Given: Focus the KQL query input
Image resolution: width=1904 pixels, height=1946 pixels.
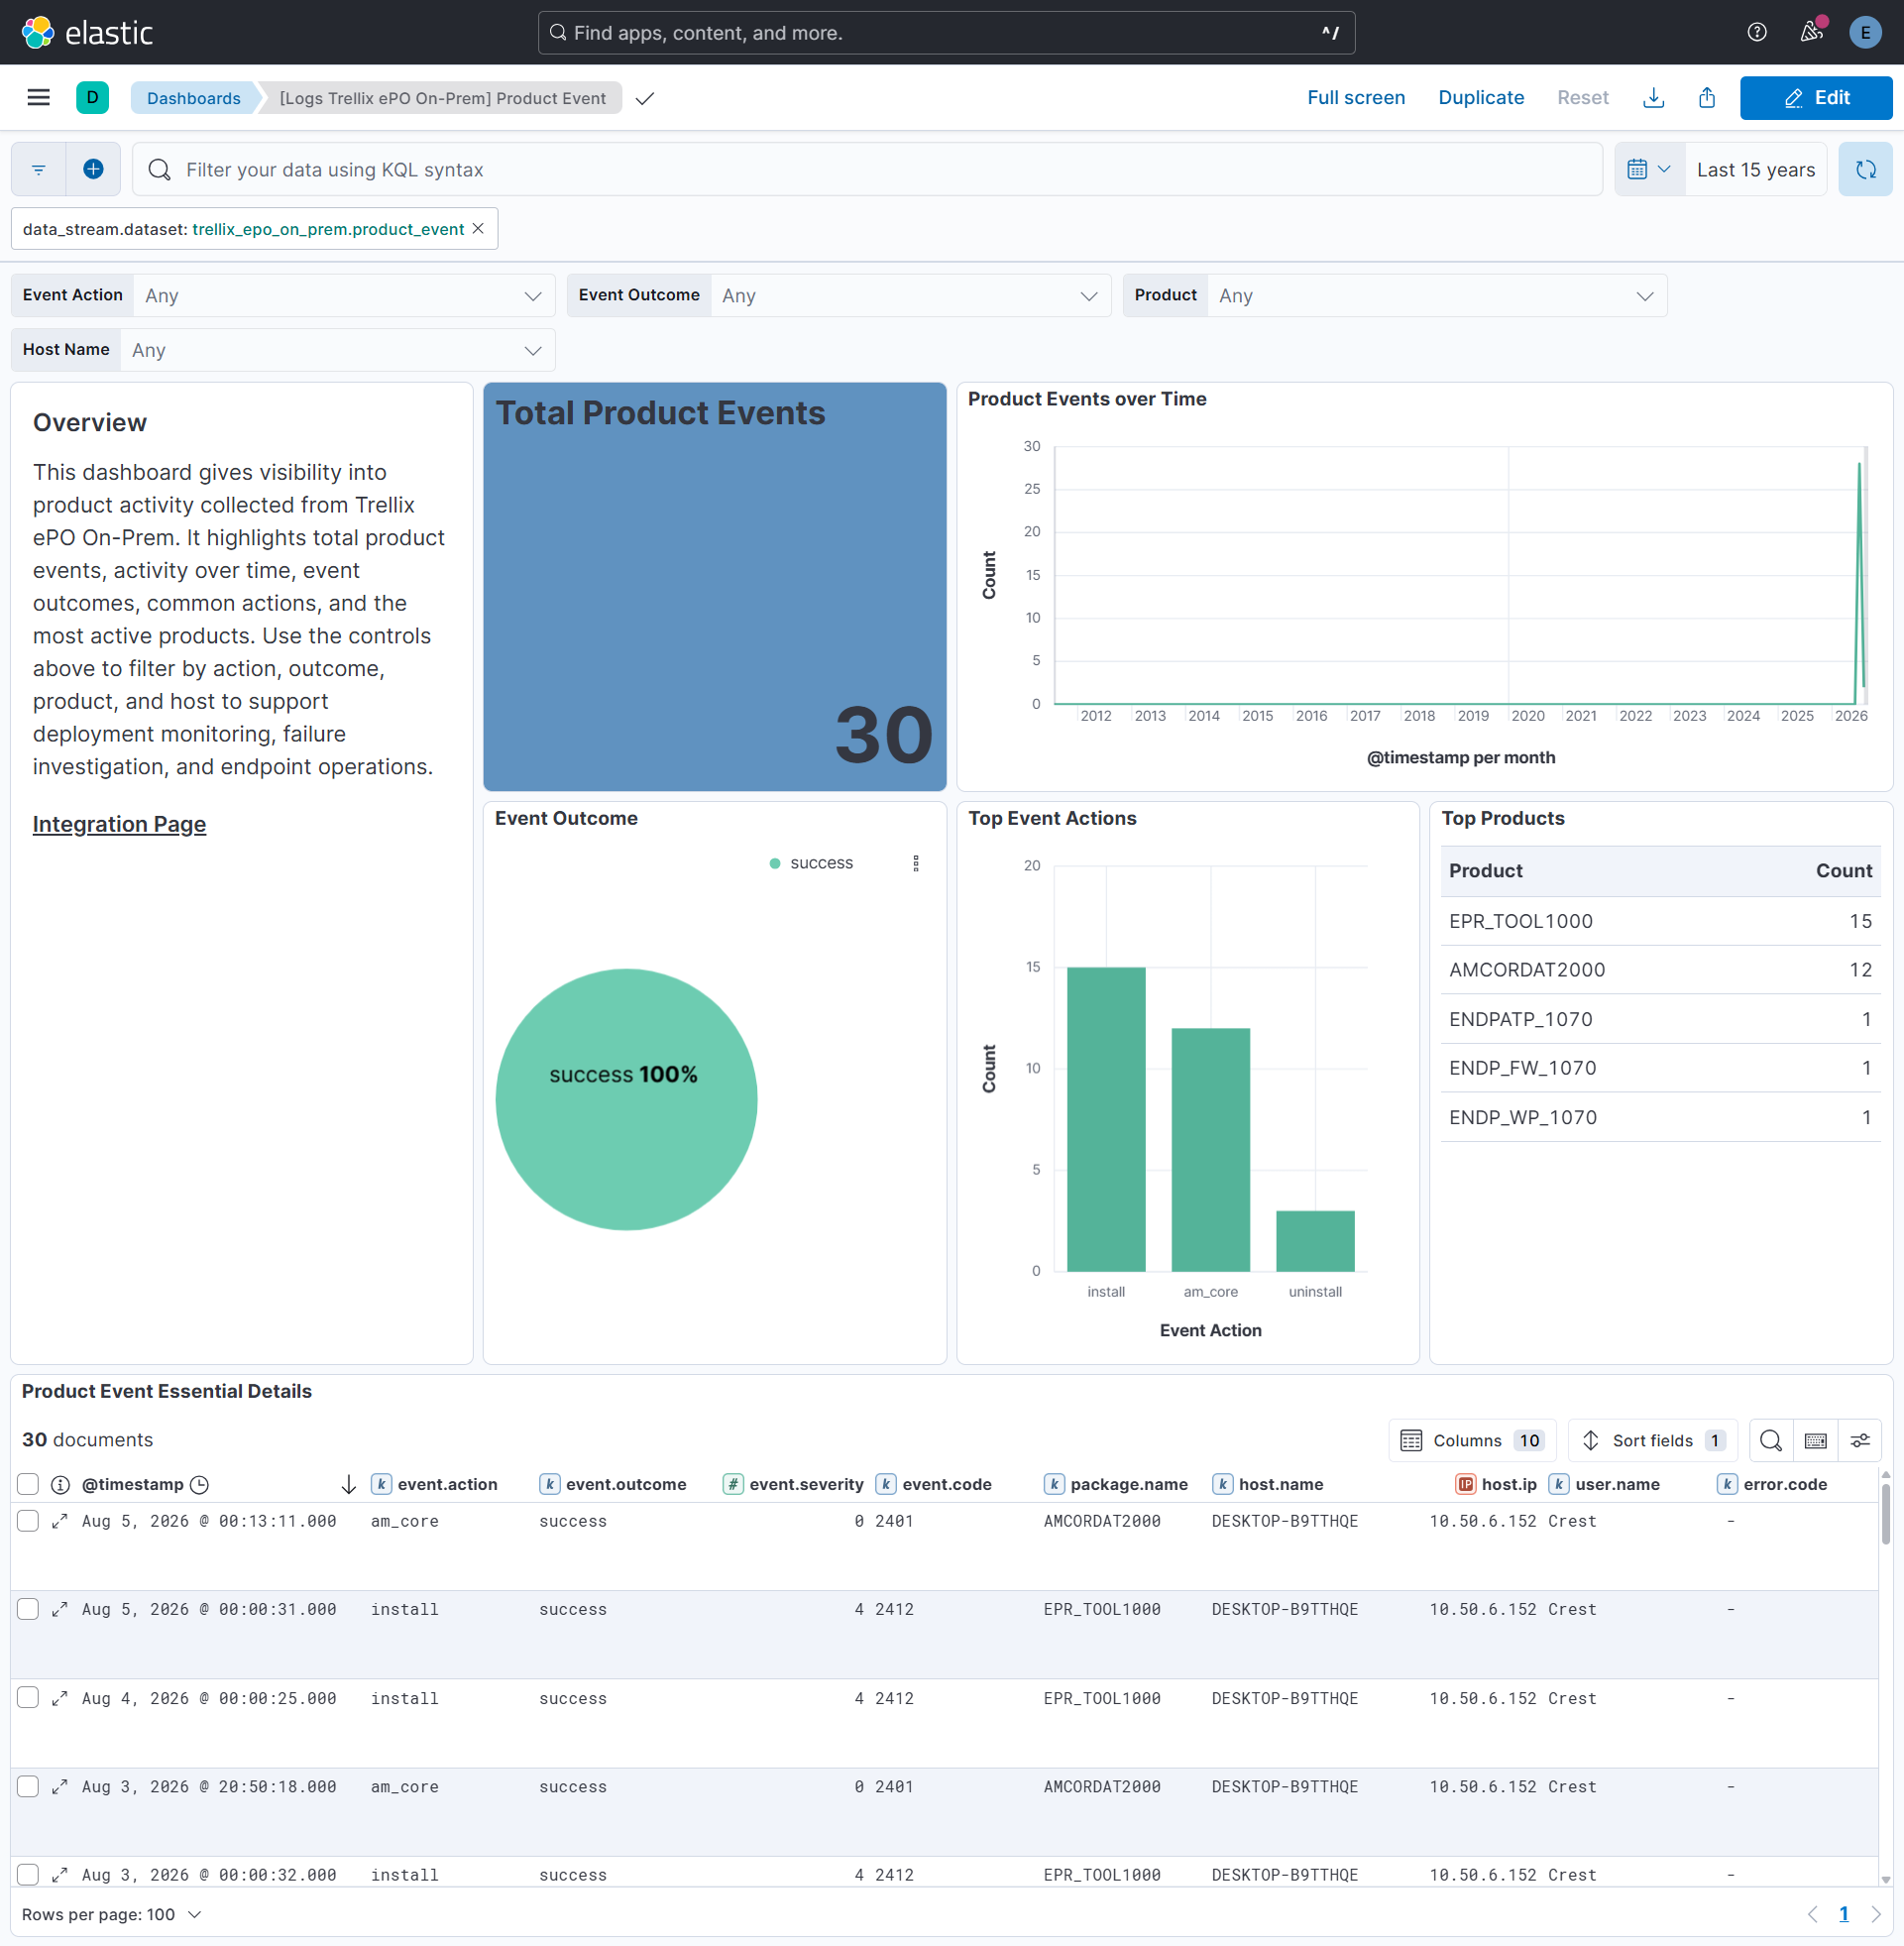Looking at the screenshot, I should click(868, 169).
